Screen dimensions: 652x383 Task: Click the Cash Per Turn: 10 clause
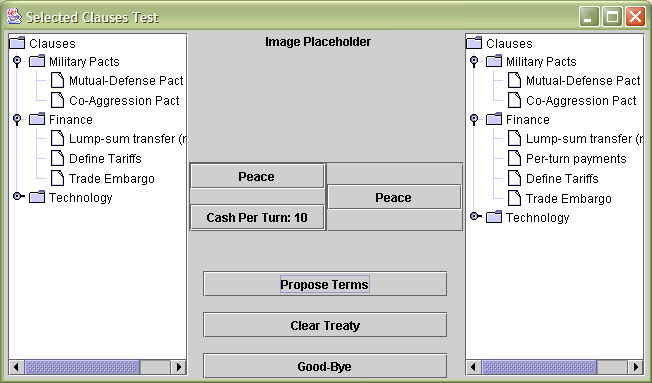tap(257, 217)
